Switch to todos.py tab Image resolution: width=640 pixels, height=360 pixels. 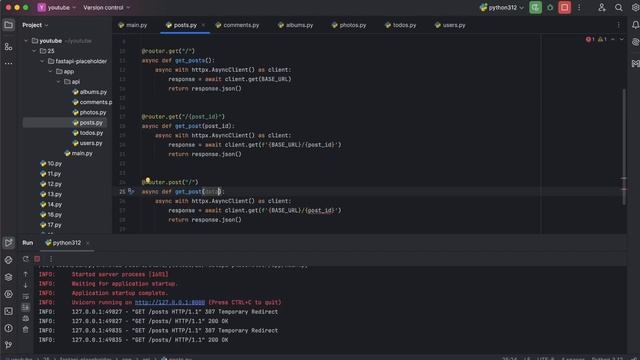(400, 25)
